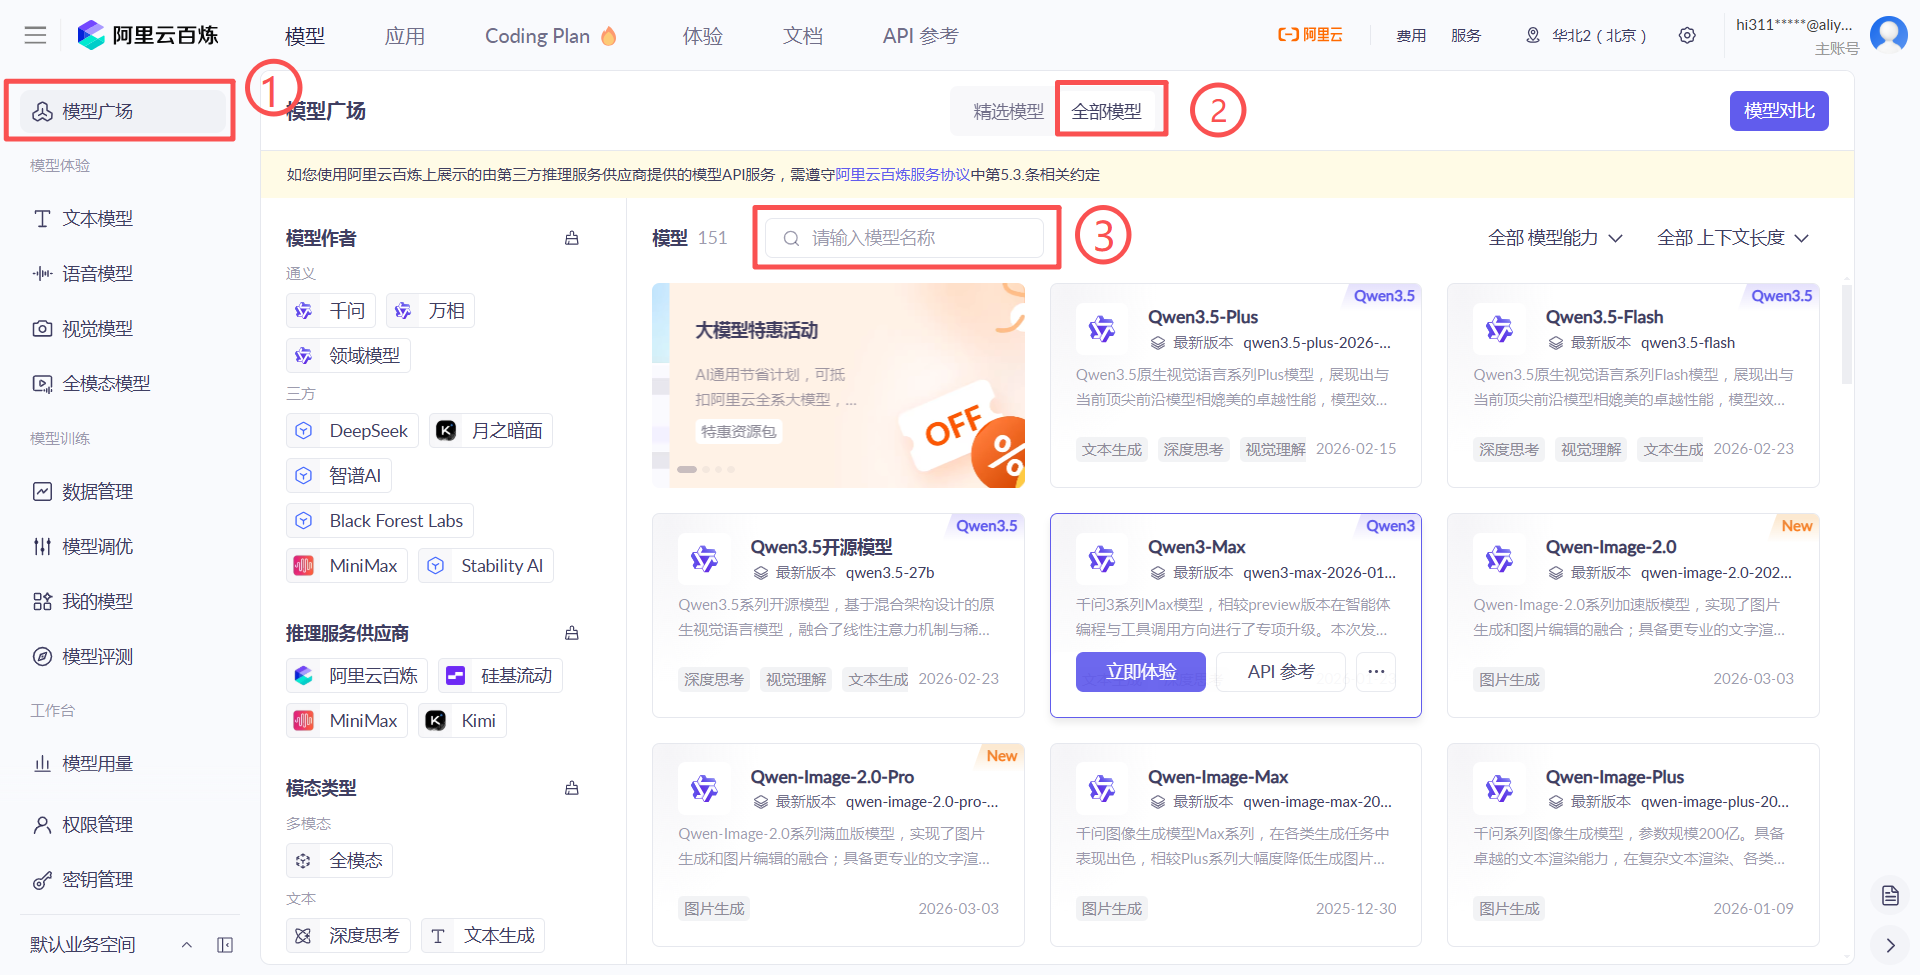Open the document icon at right edge
This screenshot has width=1920, height=975.
pos(1889,895)
